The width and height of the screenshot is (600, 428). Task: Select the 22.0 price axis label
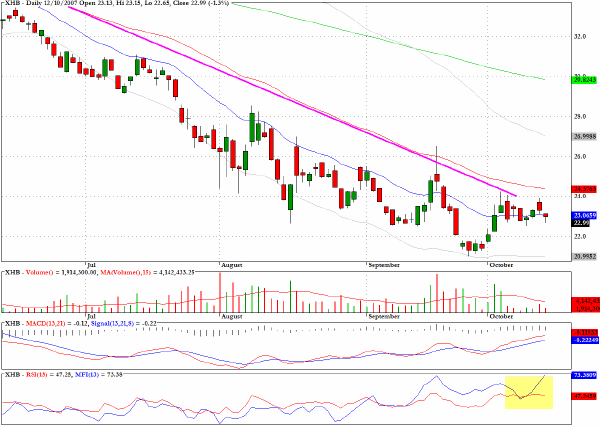point(580,236)
